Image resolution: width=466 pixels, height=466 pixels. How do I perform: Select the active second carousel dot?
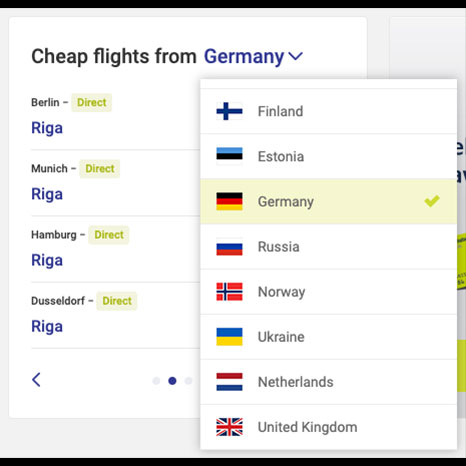[x=172, y=381]
